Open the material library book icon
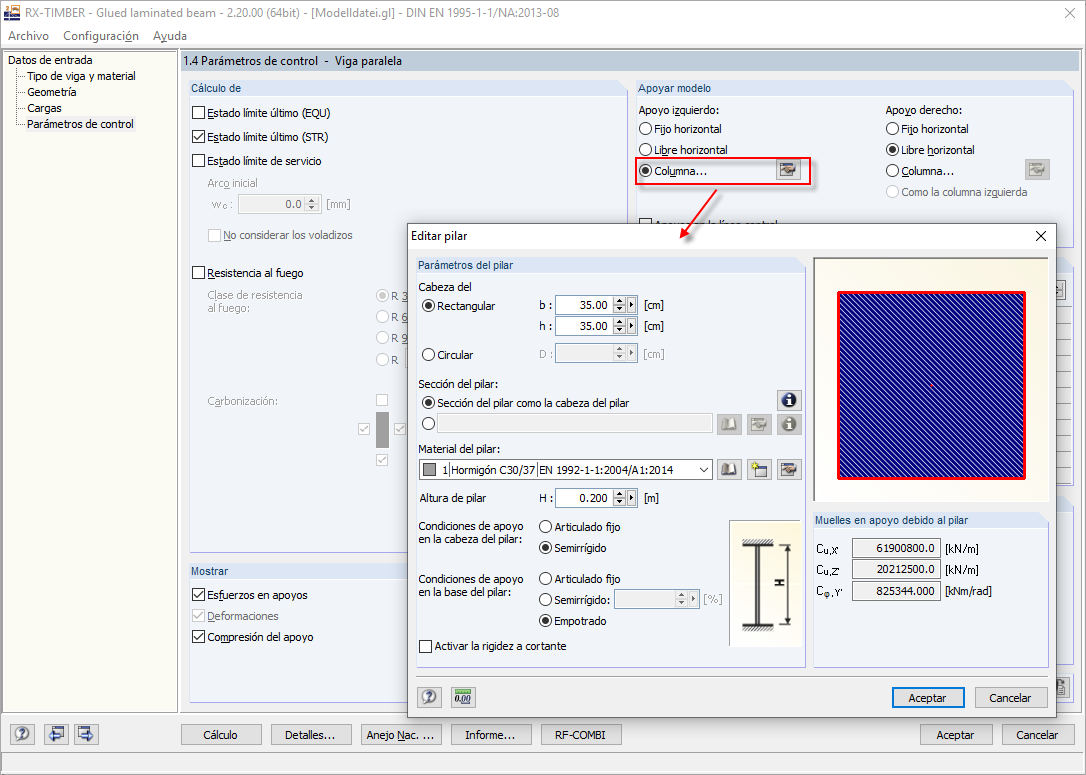 [x=729, y=470]
